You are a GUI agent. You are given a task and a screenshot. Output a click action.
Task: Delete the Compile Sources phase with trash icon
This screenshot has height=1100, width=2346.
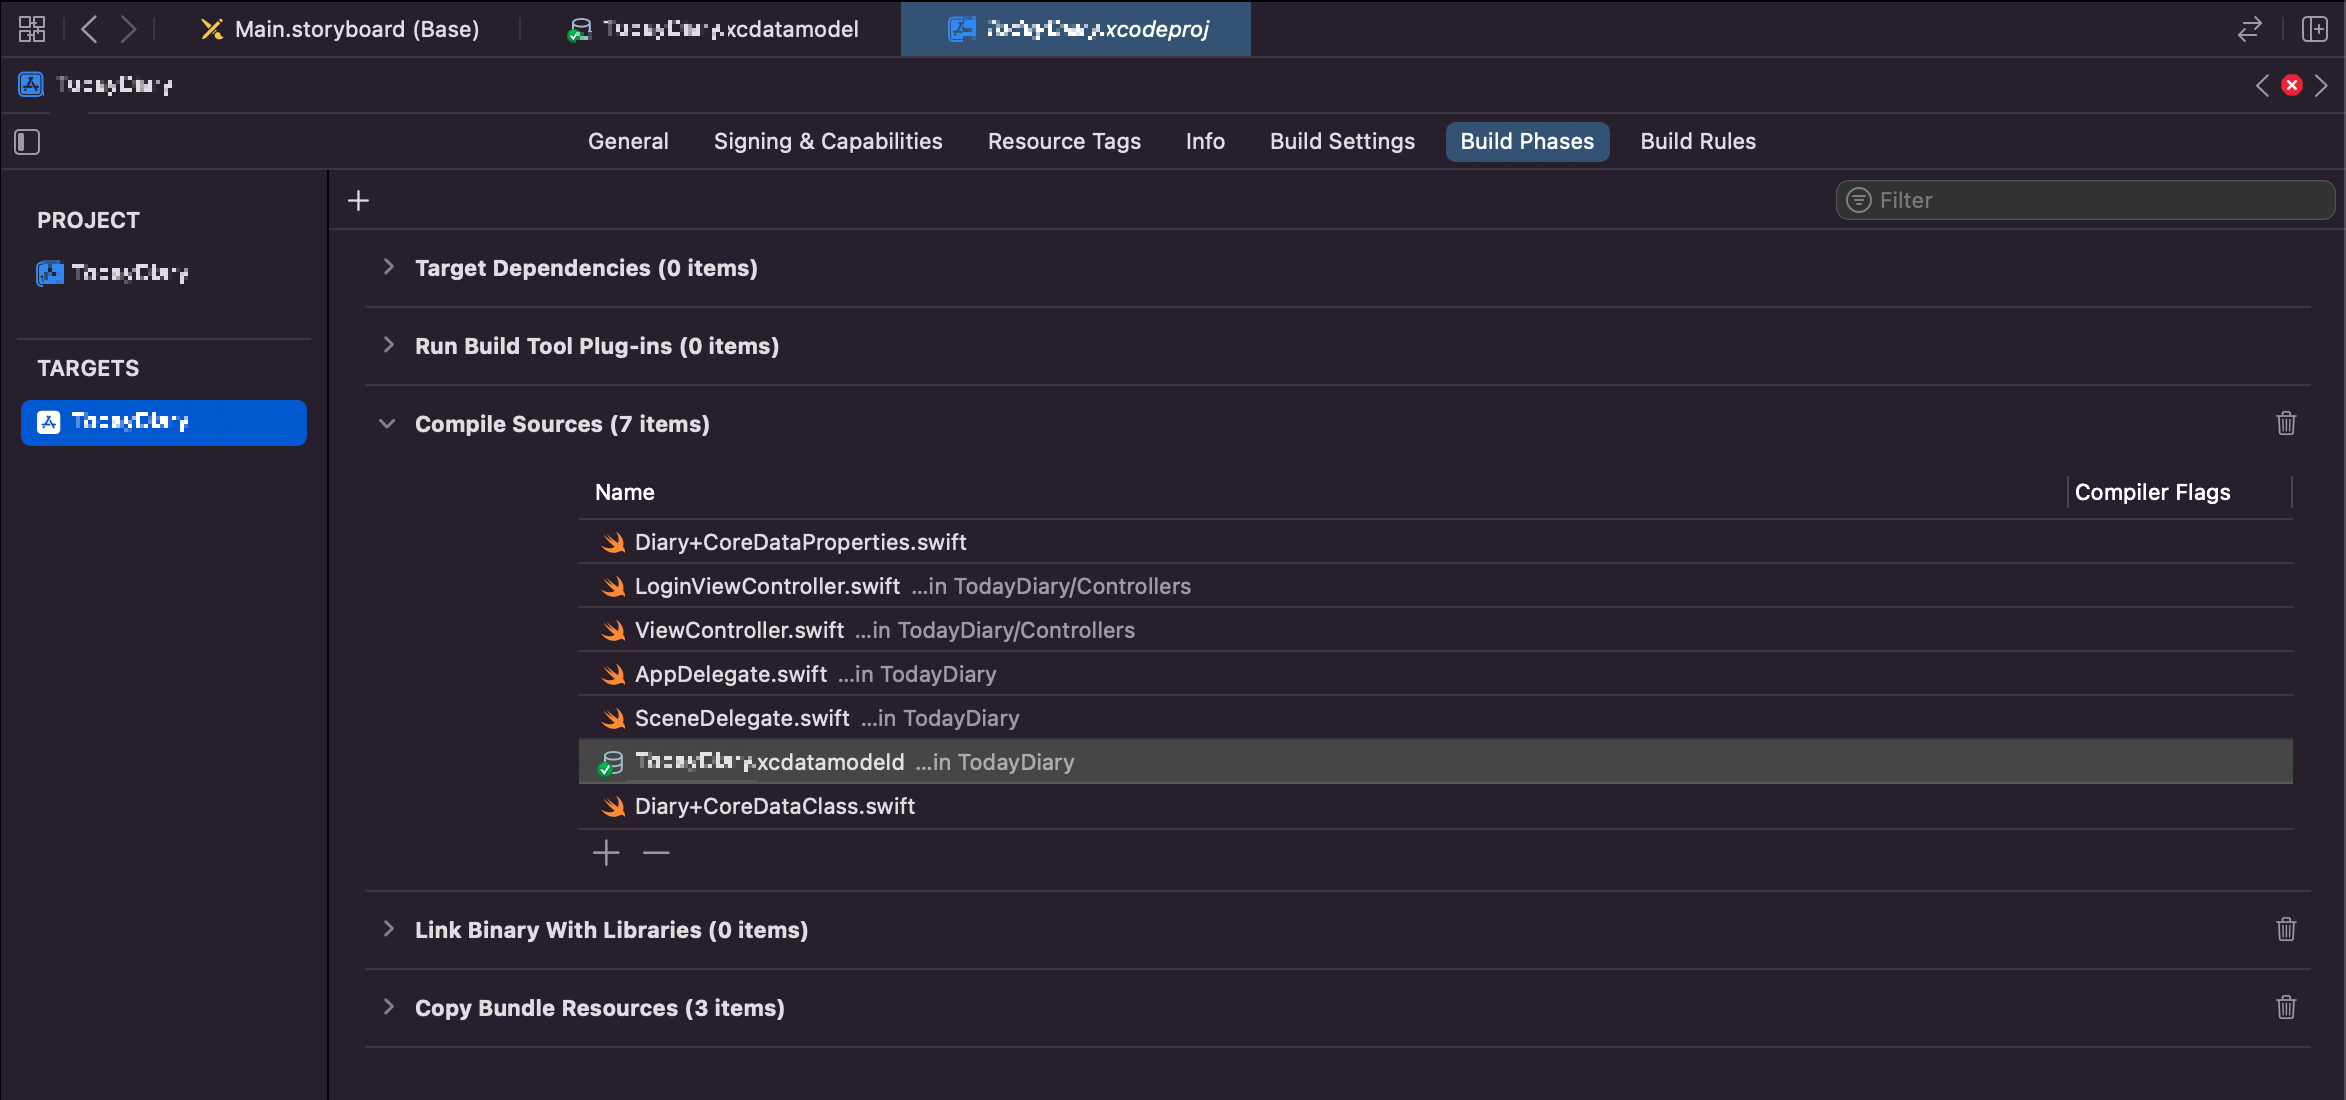(2286, 424)
